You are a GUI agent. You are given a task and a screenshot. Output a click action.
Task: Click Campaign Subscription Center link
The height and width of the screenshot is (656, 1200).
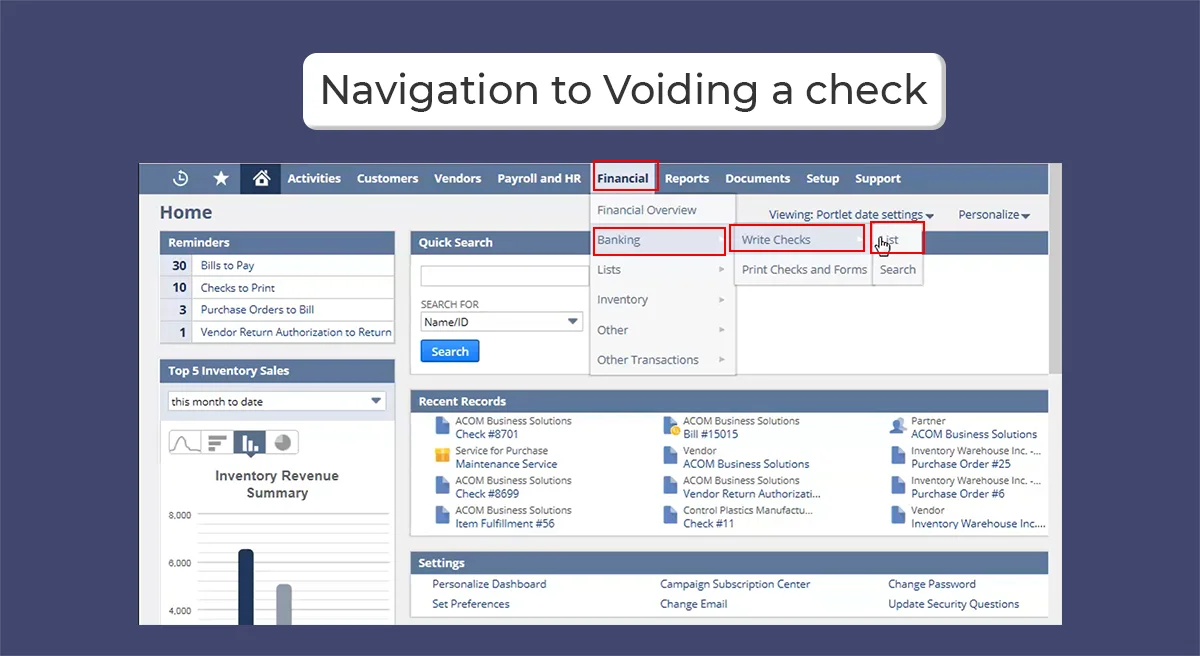735,584
